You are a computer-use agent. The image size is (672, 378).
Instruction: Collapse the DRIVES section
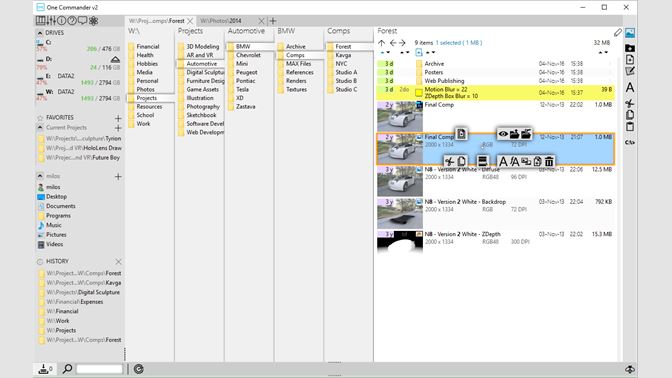39,33
